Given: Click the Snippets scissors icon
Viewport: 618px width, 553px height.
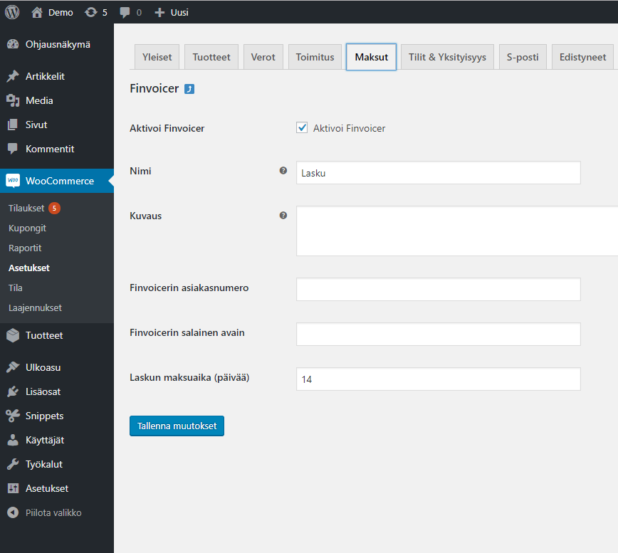Looking at the screenshot, I should pos(13,416).
